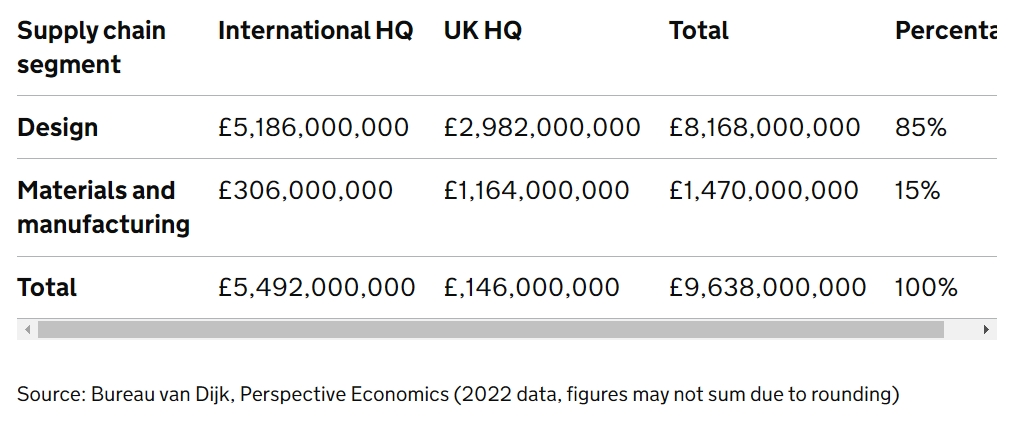
Task: Click the 'Source: Bureau van Dijk' caption text
Action: [458, 394]
